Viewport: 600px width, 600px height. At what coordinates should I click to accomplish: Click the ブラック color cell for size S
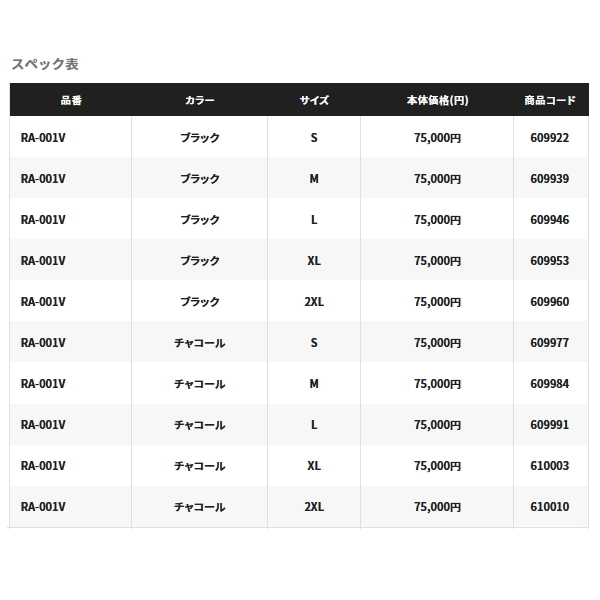[200, 138]
